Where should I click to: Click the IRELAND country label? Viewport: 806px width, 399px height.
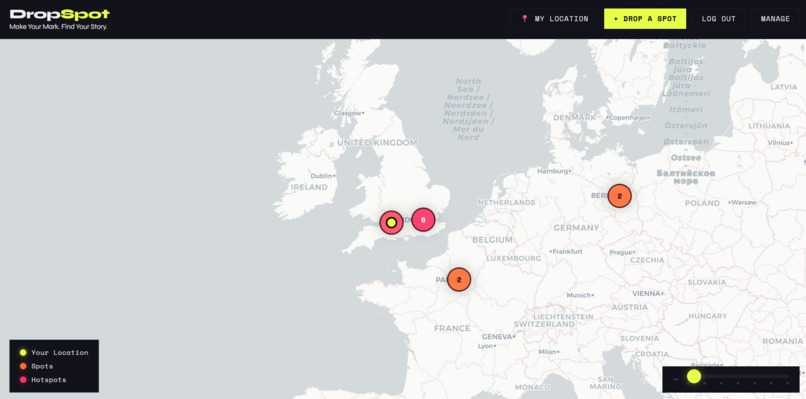click(309, 187)
